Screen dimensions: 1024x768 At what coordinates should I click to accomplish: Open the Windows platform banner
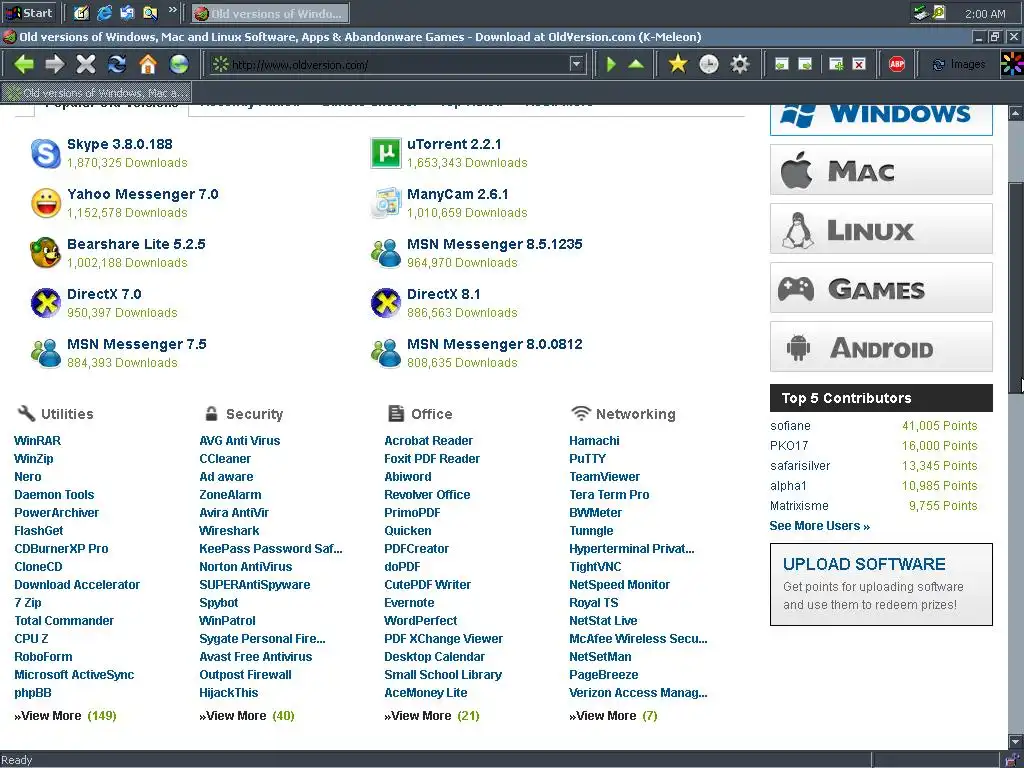tap(881, 120)
